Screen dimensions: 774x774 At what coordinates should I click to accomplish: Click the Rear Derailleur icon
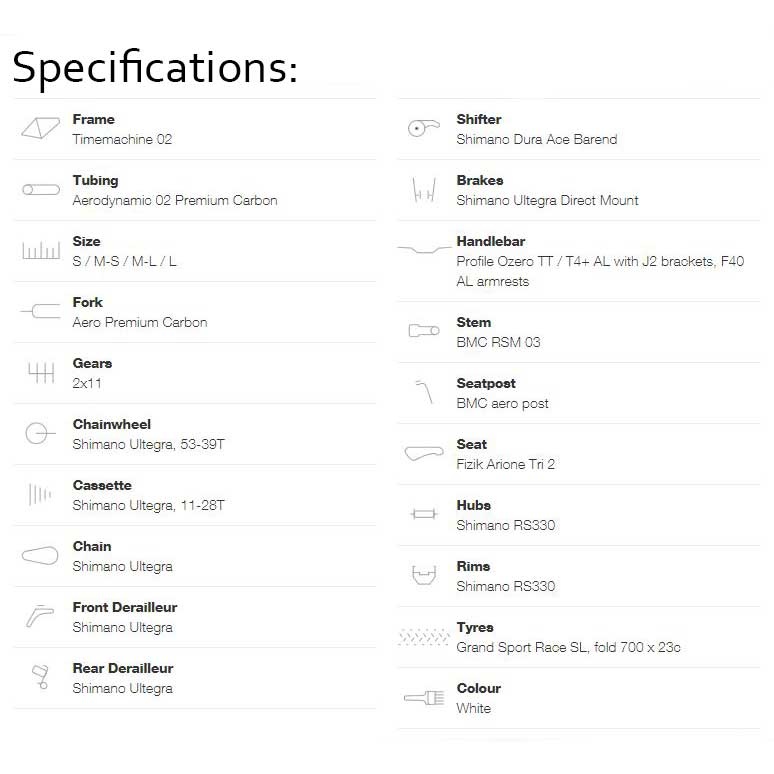tap(40, 677)
